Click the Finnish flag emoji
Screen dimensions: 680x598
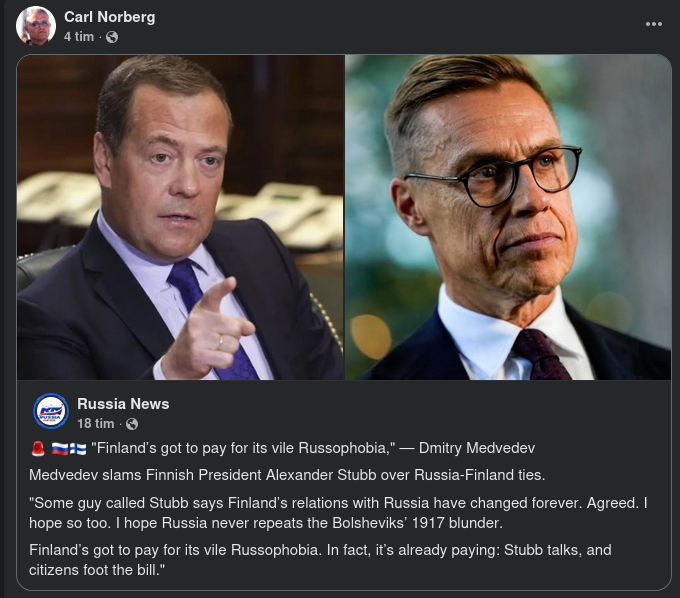[78, 449]
